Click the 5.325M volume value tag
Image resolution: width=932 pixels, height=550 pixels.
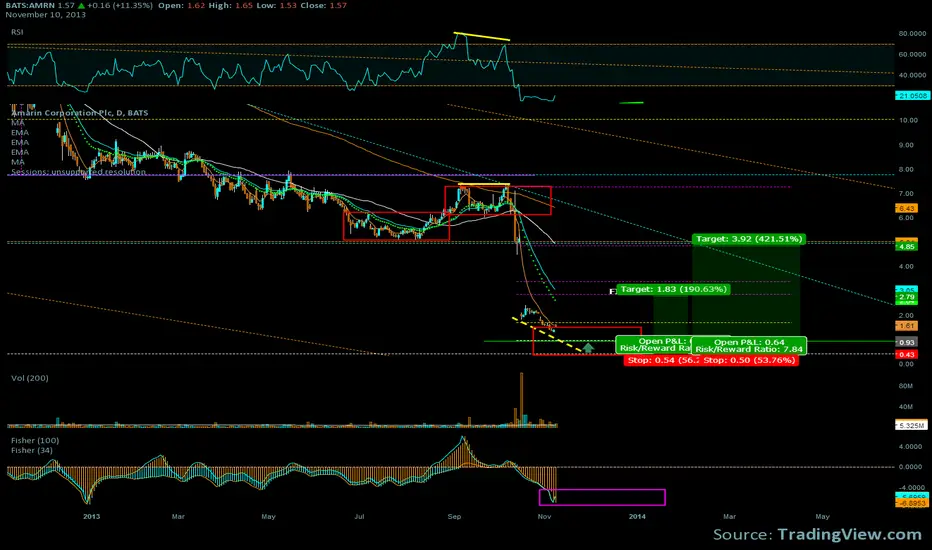point(911,426)
